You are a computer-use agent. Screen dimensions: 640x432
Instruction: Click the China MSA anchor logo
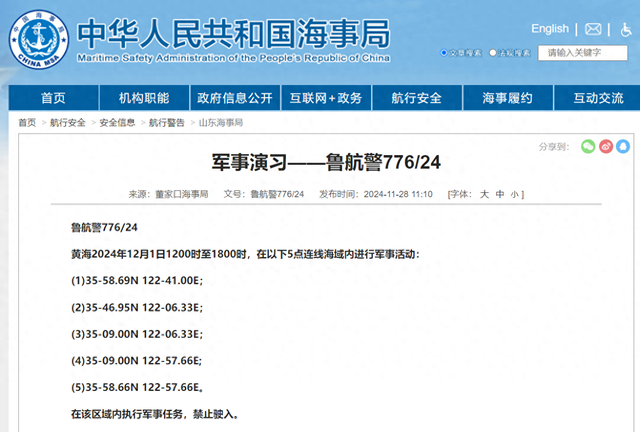pos(39,40)
